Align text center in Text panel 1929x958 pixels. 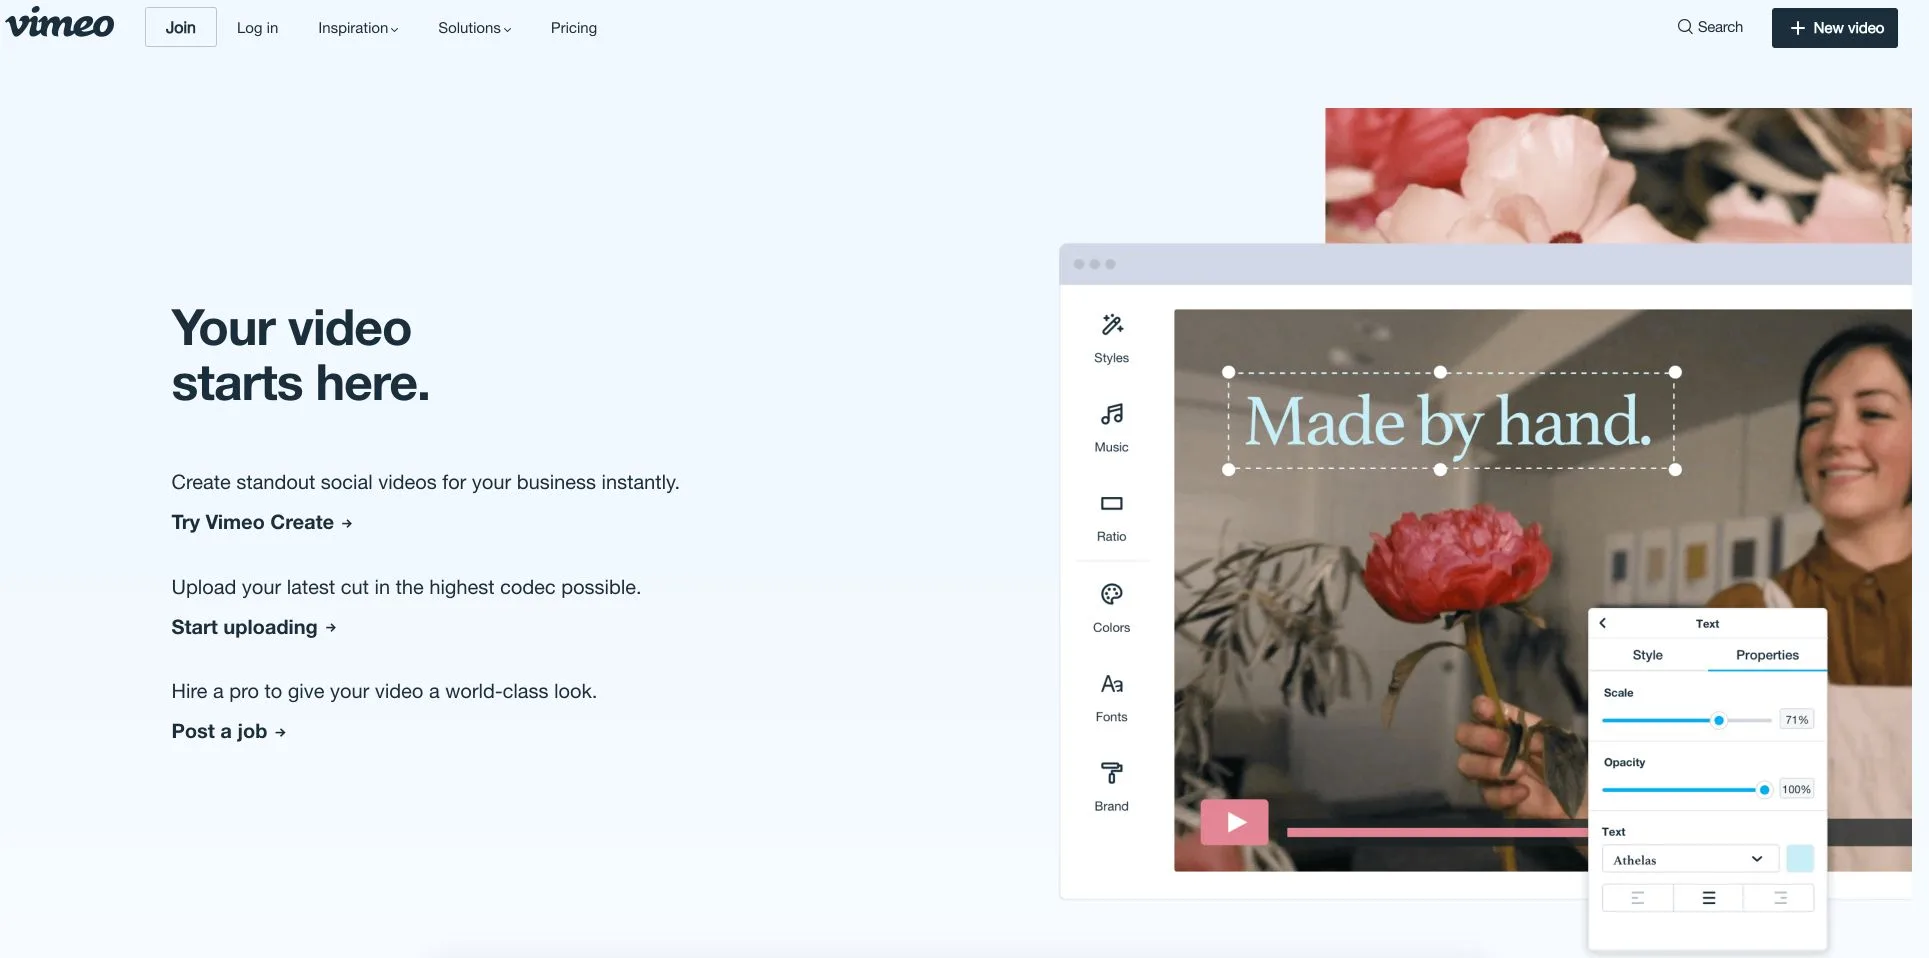tap(1709, 898)
